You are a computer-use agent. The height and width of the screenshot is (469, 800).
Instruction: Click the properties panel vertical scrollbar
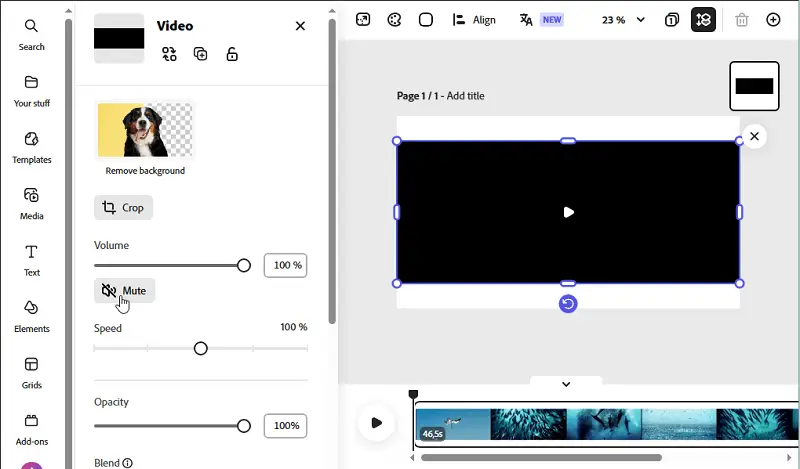[x=332, y=171]
